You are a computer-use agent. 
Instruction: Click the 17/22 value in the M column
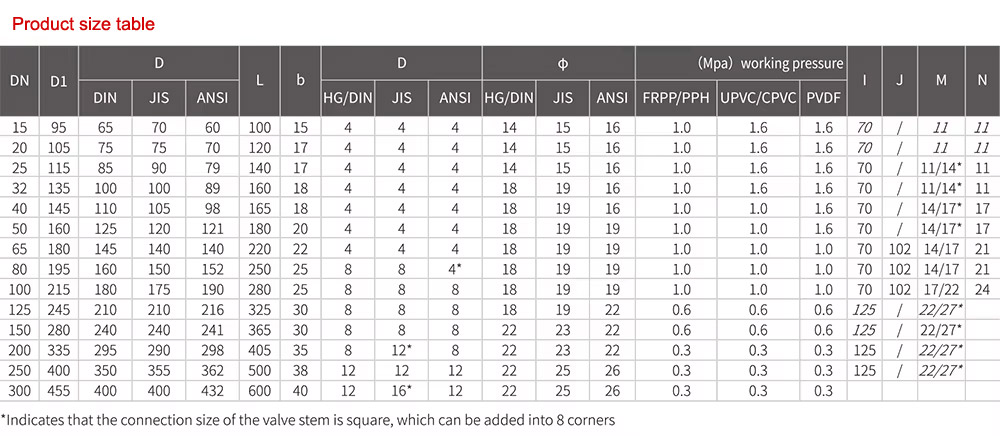tap(941, 290)
